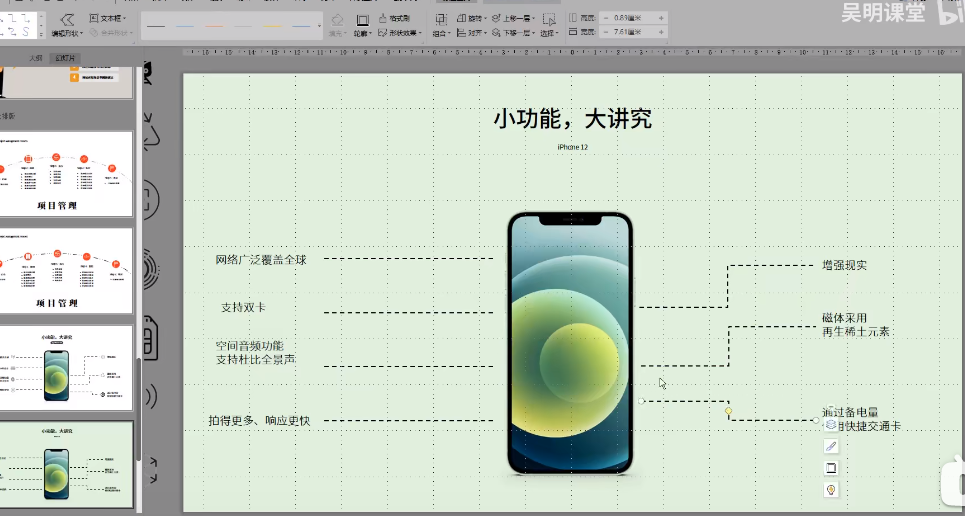Click the iPhone 12 subtitle text
The height and width of the screenshot is (516, 965).
[x=572, y=147]
